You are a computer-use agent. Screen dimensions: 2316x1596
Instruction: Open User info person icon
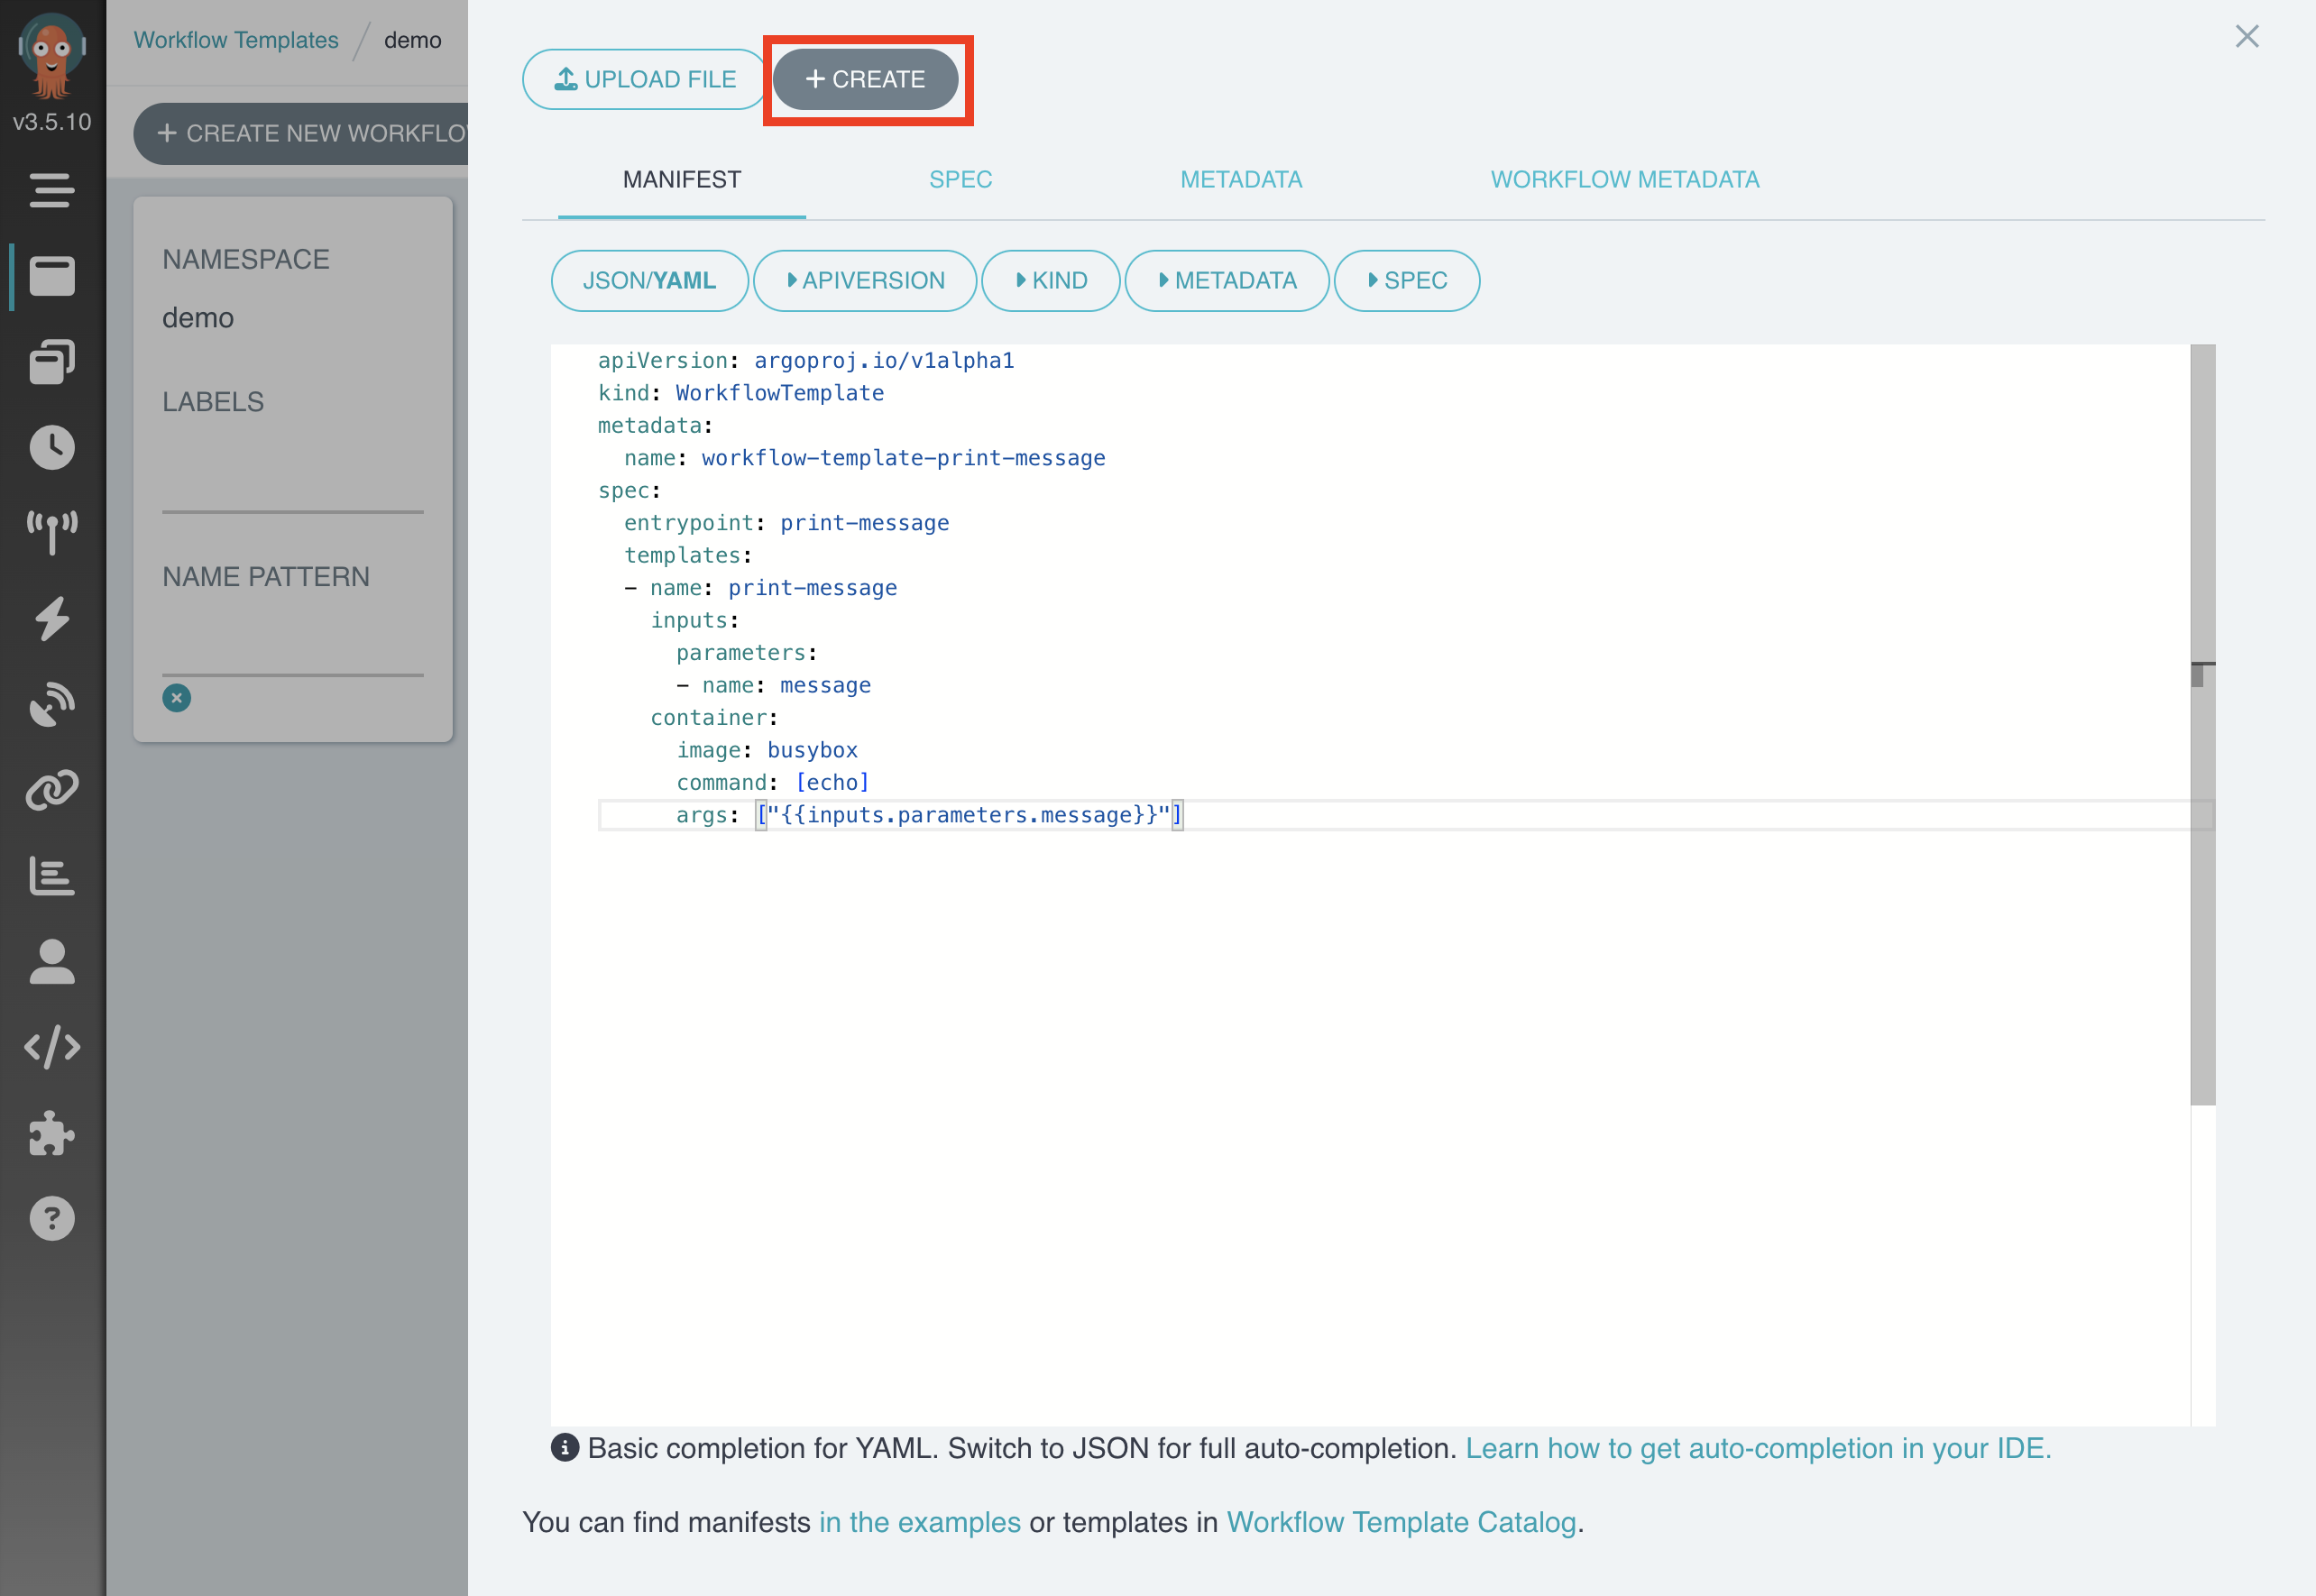pyautogui.click(x=51, y=962)
